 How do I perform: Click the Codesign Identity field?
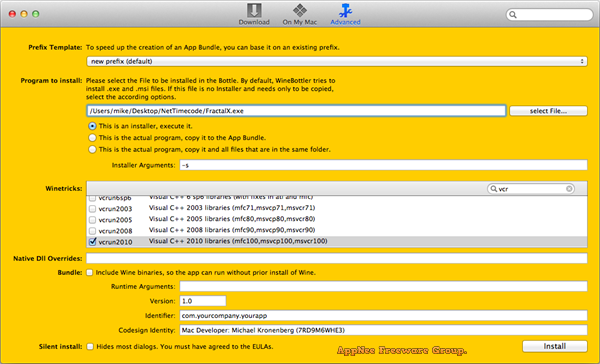383,330
